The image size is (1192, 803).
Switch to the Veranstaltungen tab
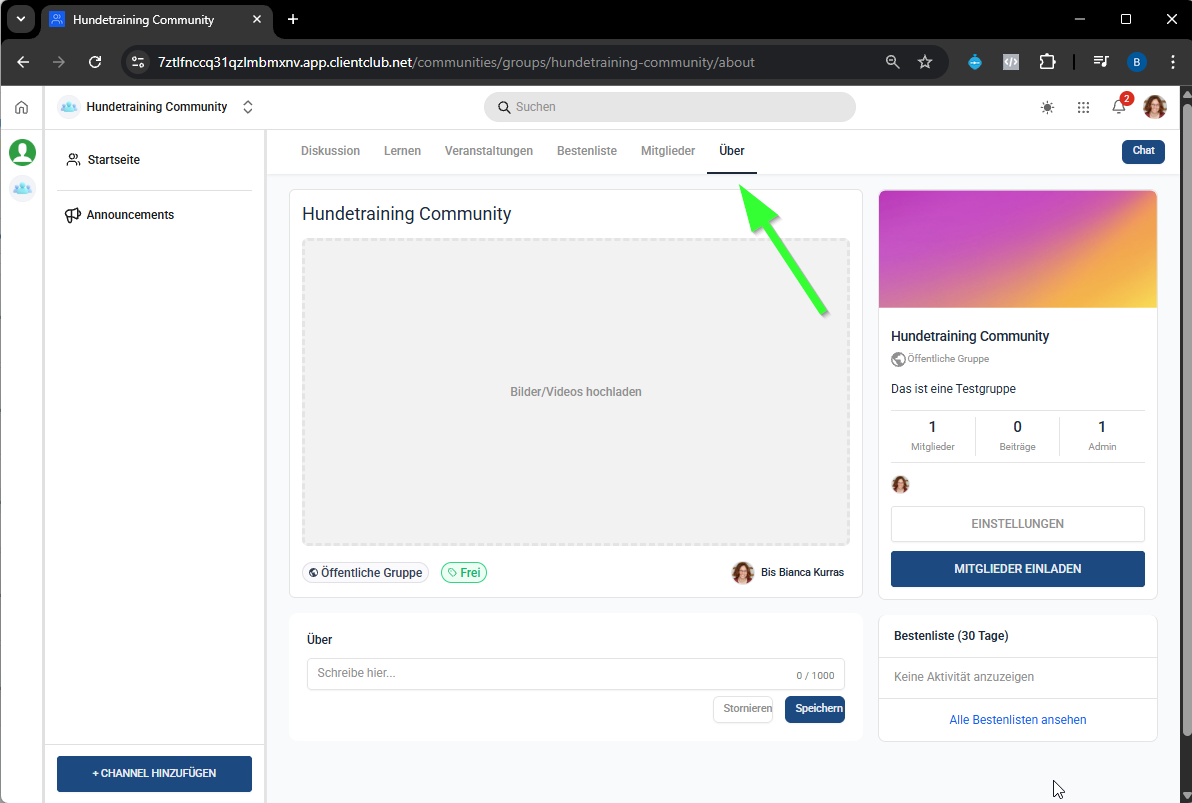[x=489, y=151]
